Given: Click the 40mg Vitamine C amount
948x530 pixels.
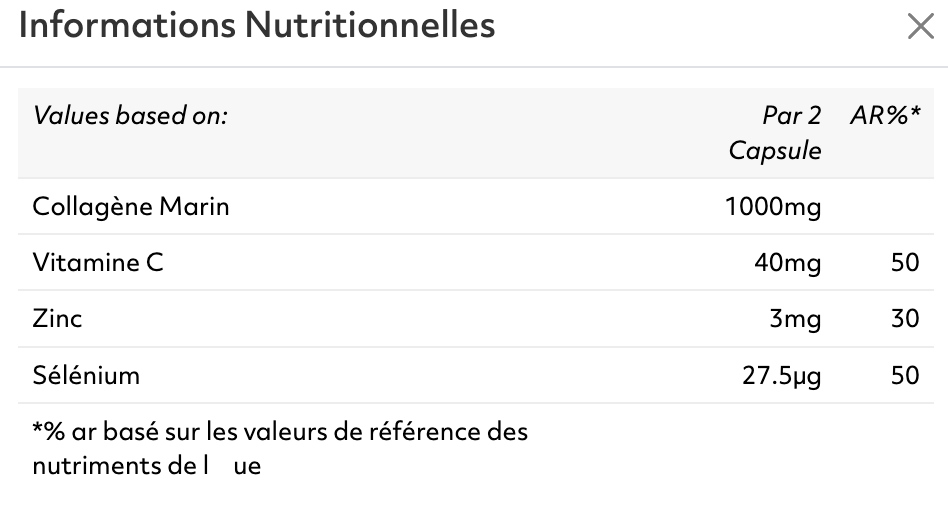Looking at the screenshot, I should (x=788, y=264).
